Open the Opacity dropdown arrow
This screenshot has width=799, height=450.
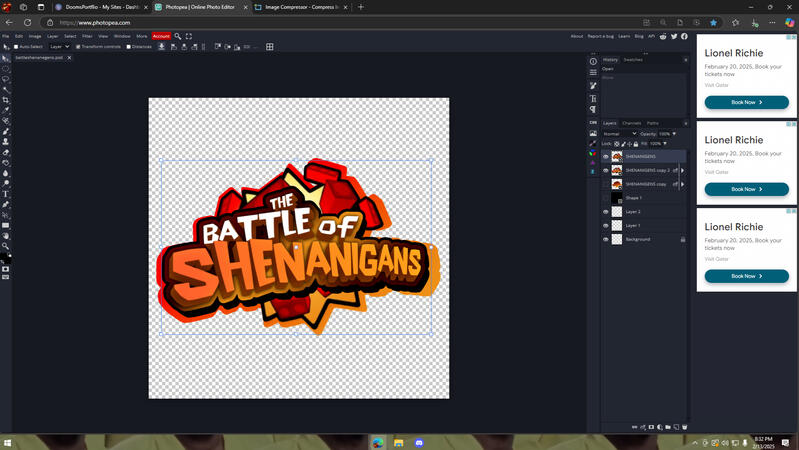coord(674,134)
